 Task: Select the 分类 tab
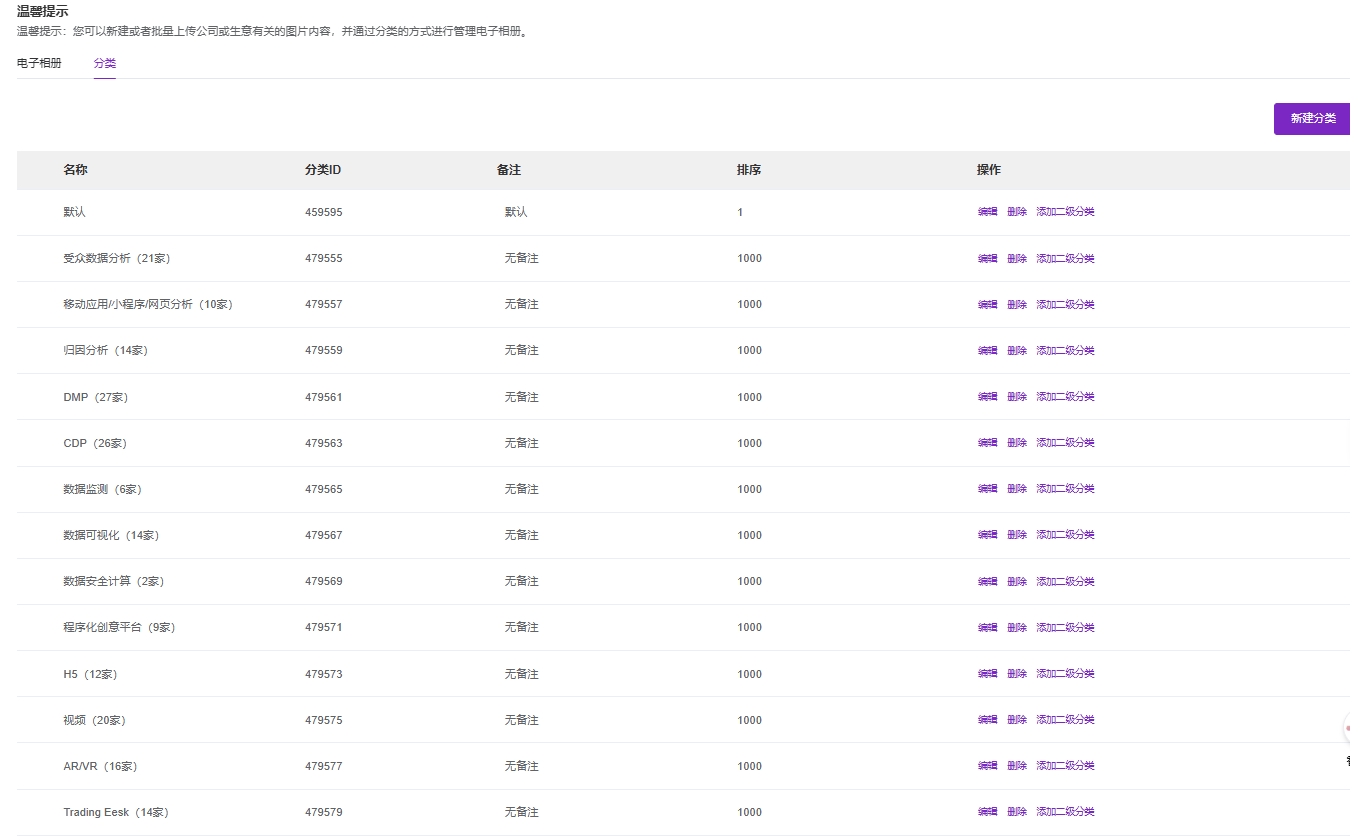point(105,63)
